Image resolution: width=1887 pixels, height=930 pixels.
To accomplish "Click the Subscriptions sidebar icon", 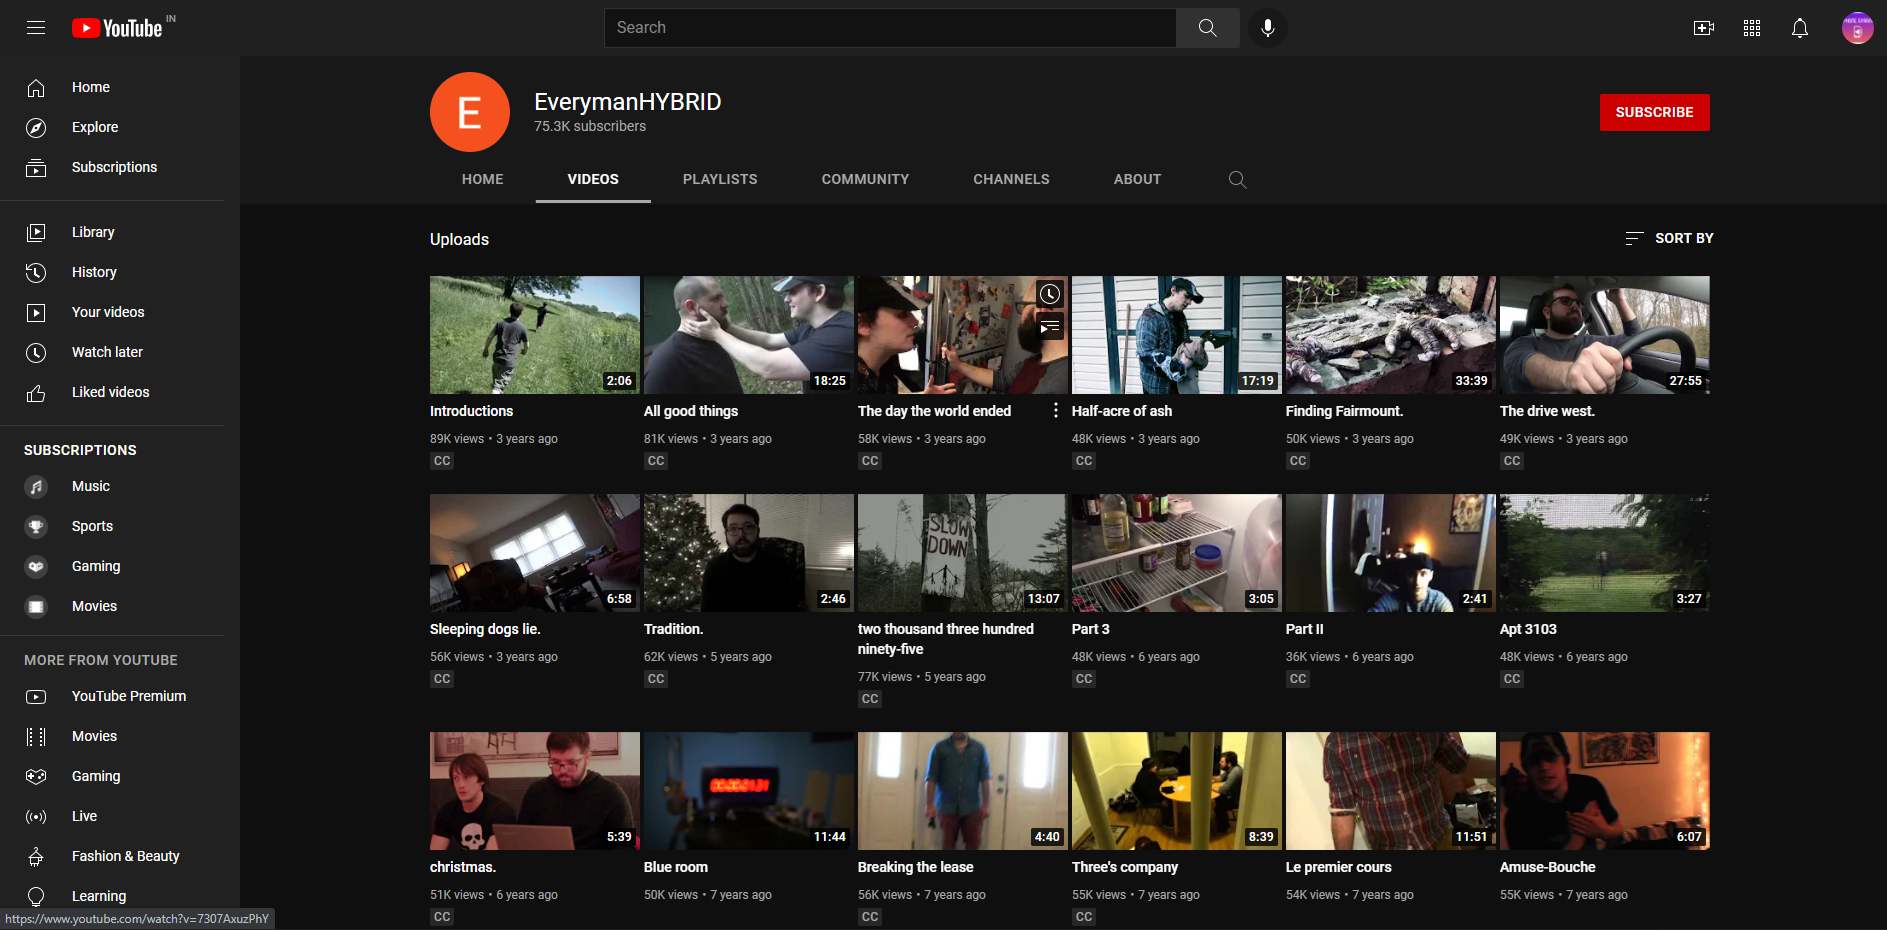I will [x=36, y=168].
